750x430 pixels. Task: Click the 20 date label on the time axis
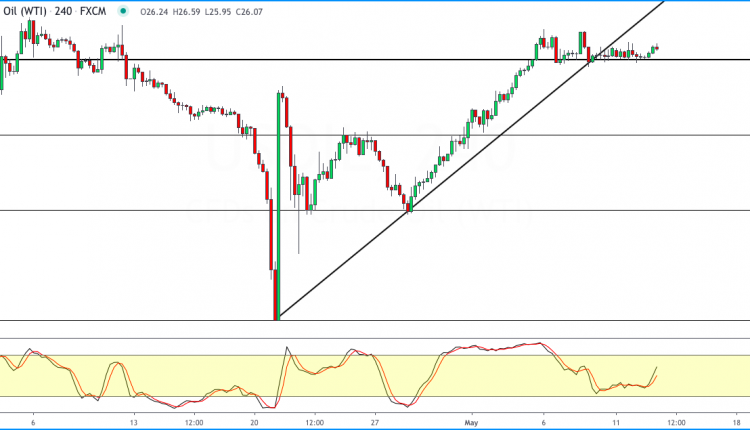pyautogui.click(x=254, y=423)
